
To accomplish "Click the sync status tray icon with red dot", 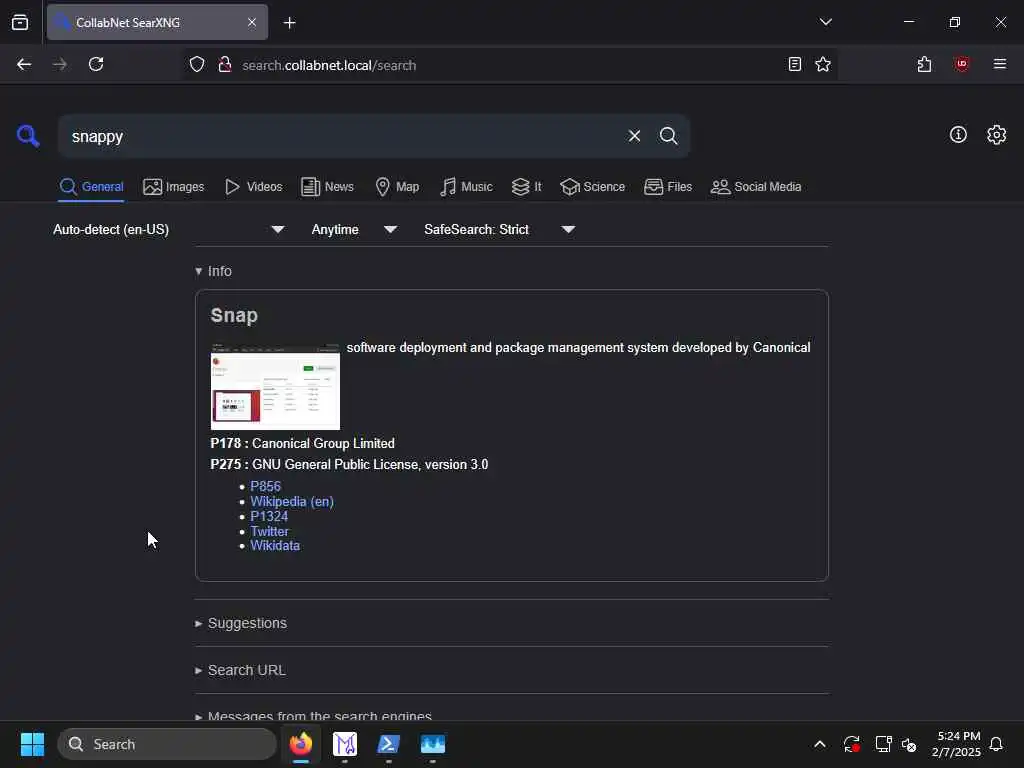I will 852,744.
